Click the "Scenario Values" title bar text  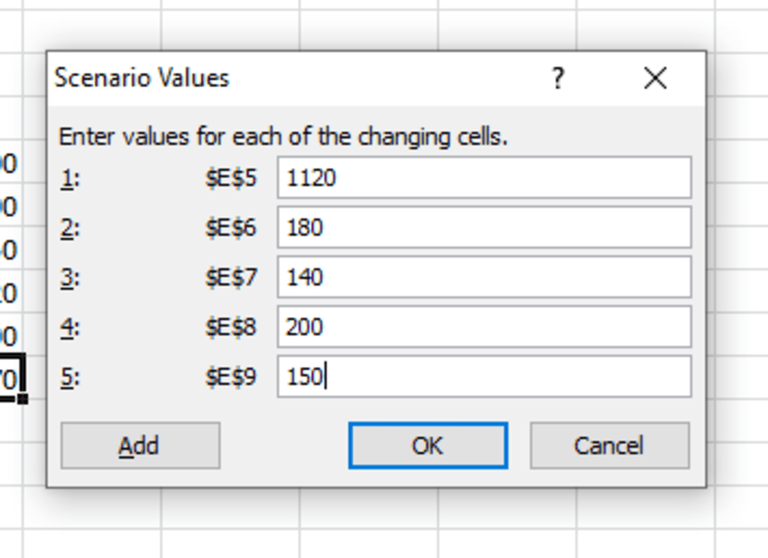[142, 78]
